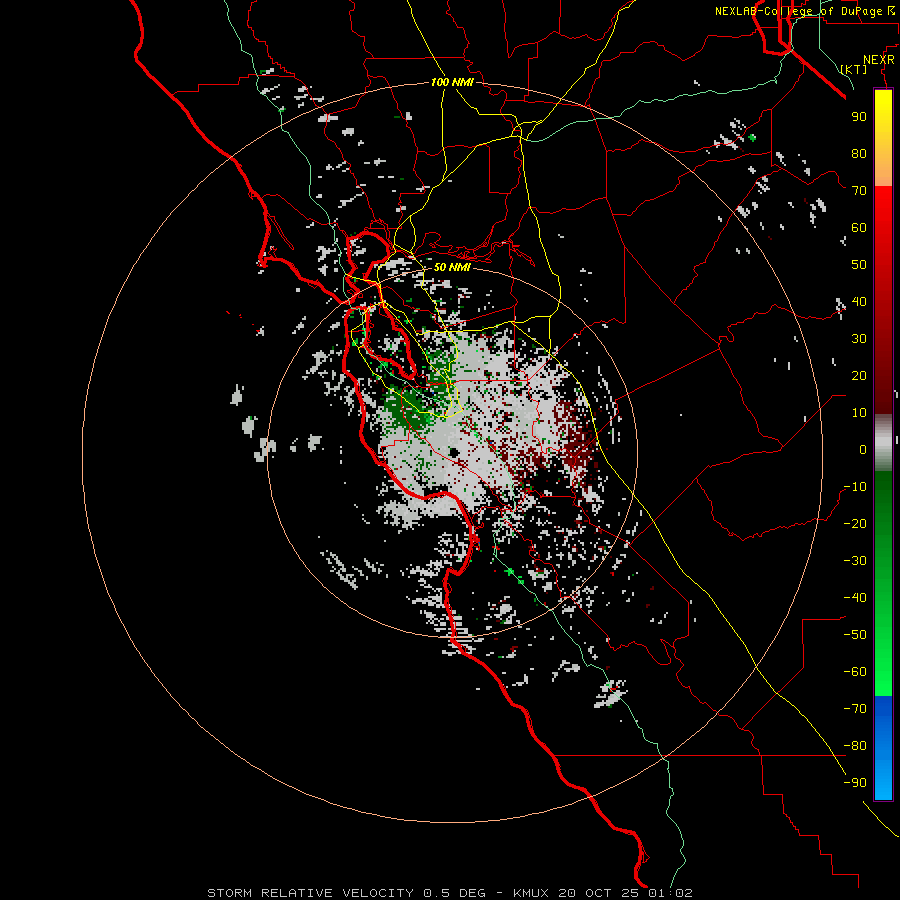The width and height of the screenshot is (900, 900).
Task: Click the -20 scale value
Action: 855,523
